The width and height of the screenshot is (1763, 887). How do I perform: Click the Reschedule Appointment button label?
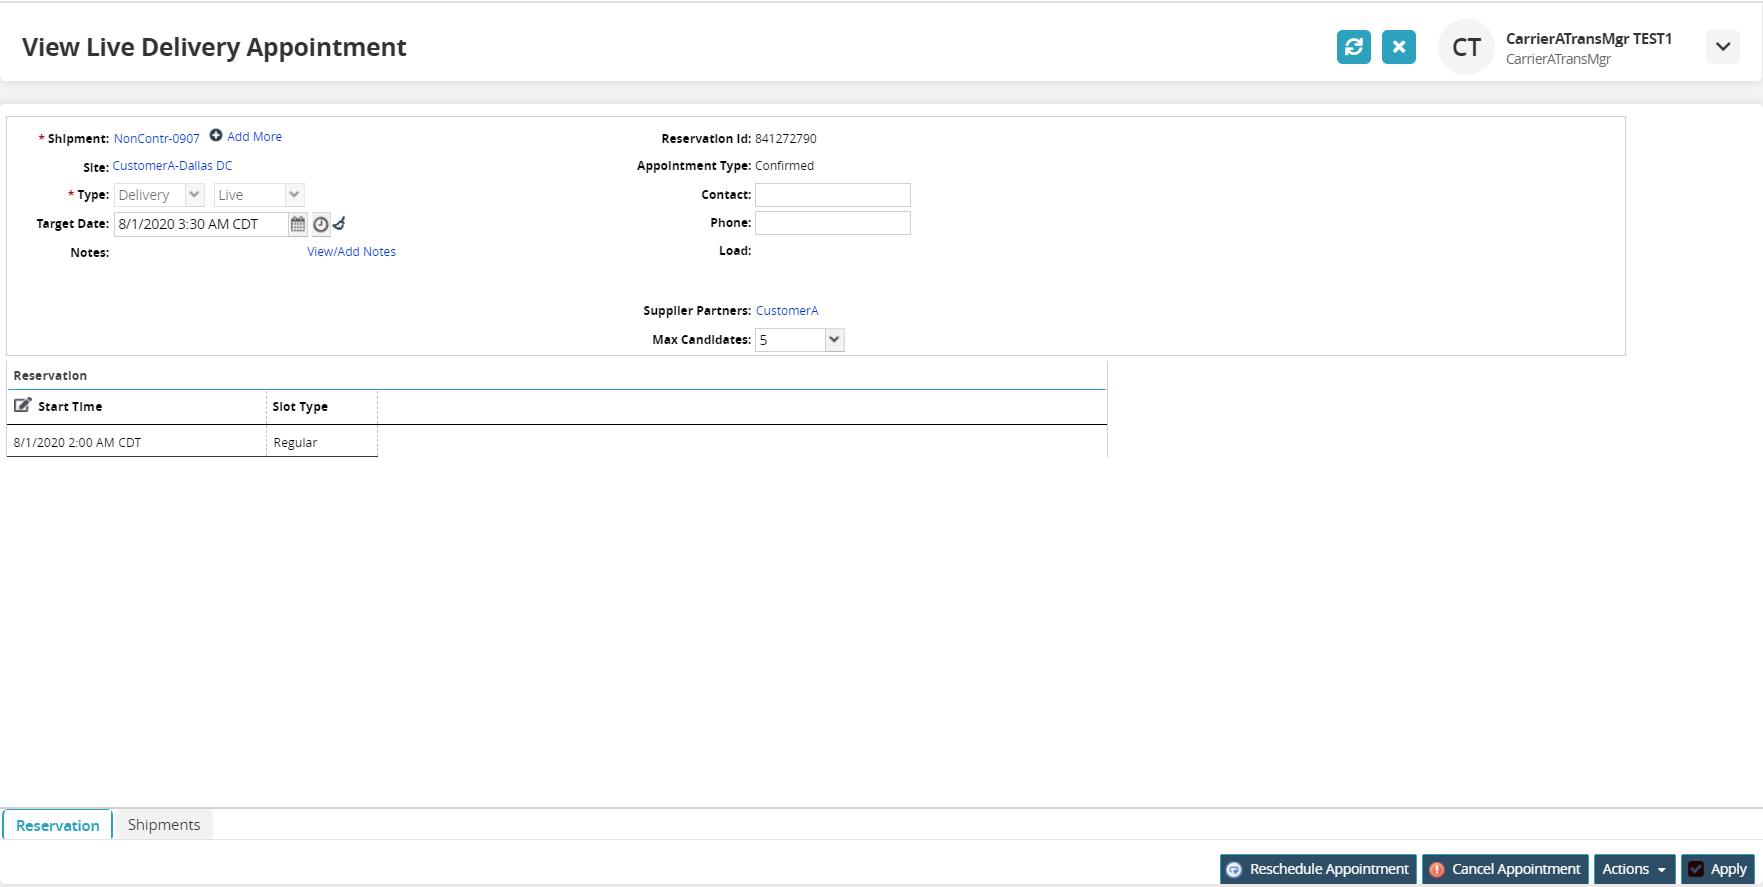1329,869
